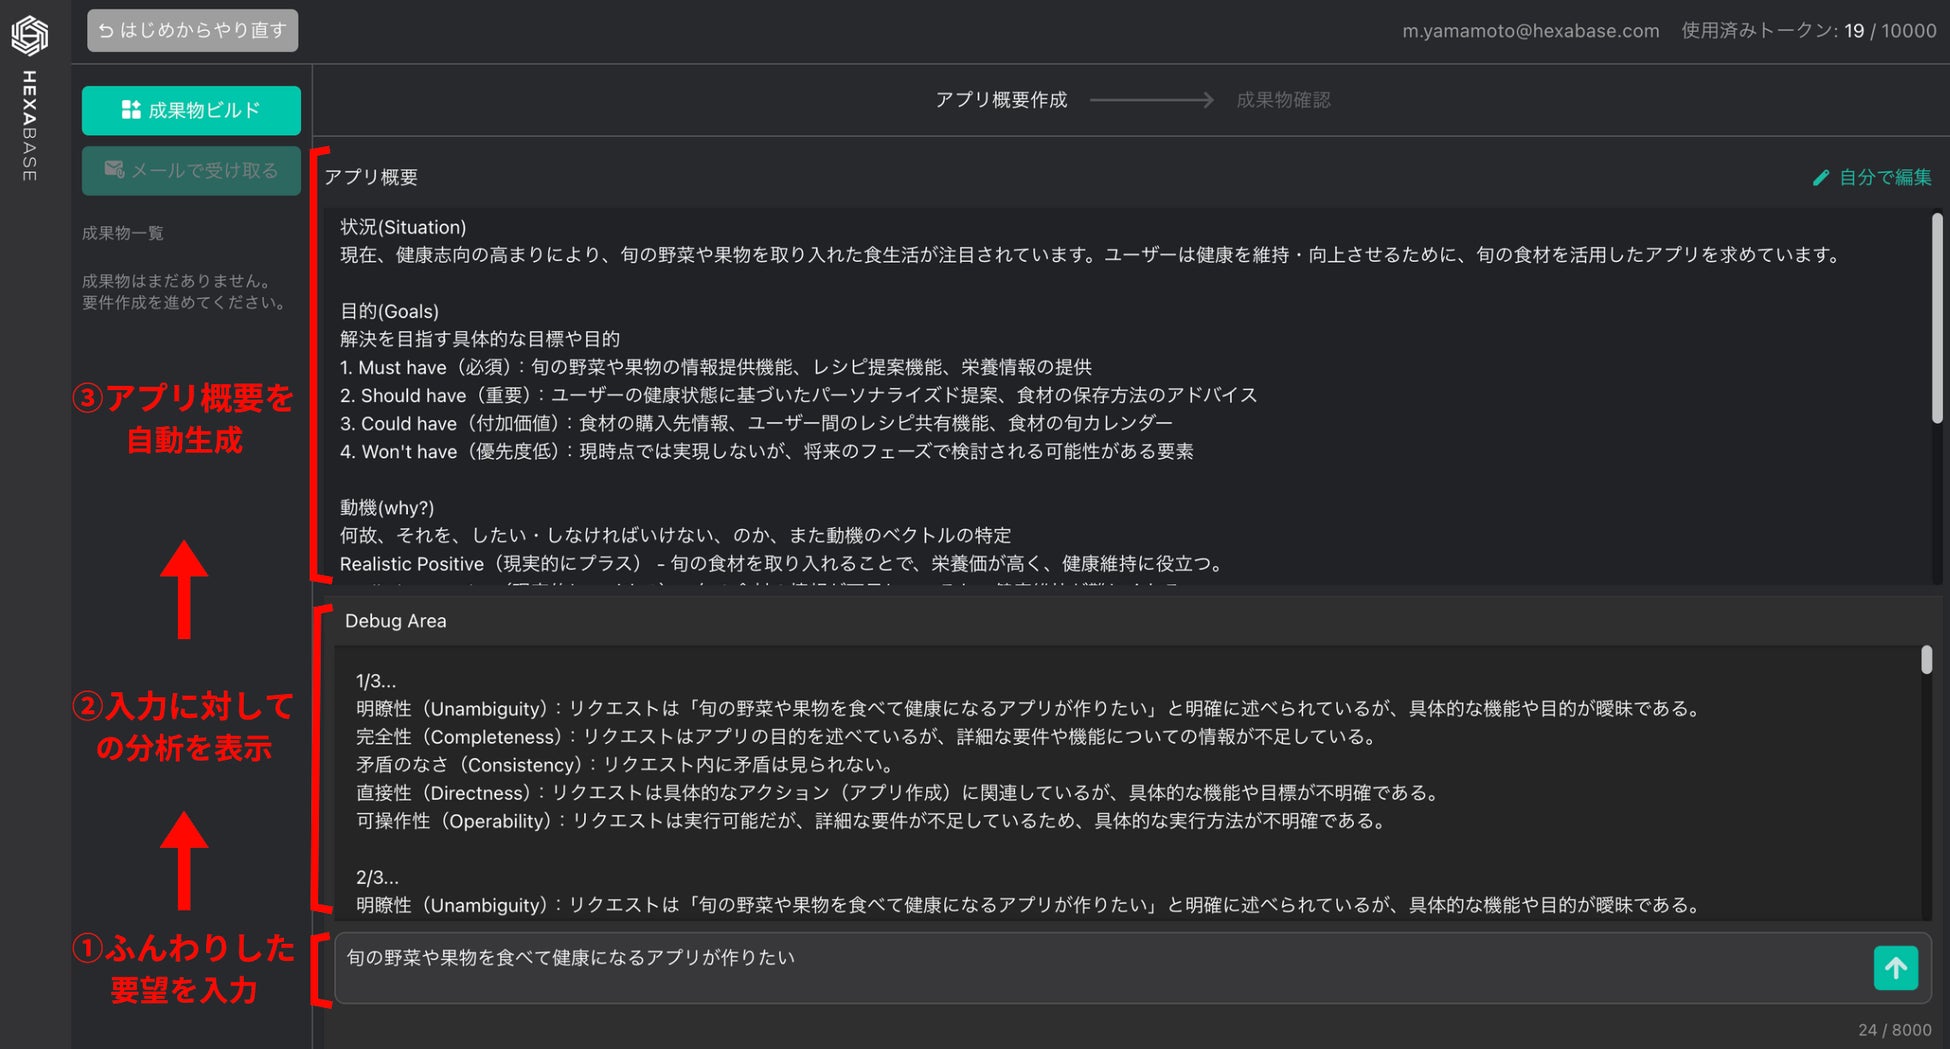Click the '完全性（Completeness）' debug line

click(x=869, y=737)
